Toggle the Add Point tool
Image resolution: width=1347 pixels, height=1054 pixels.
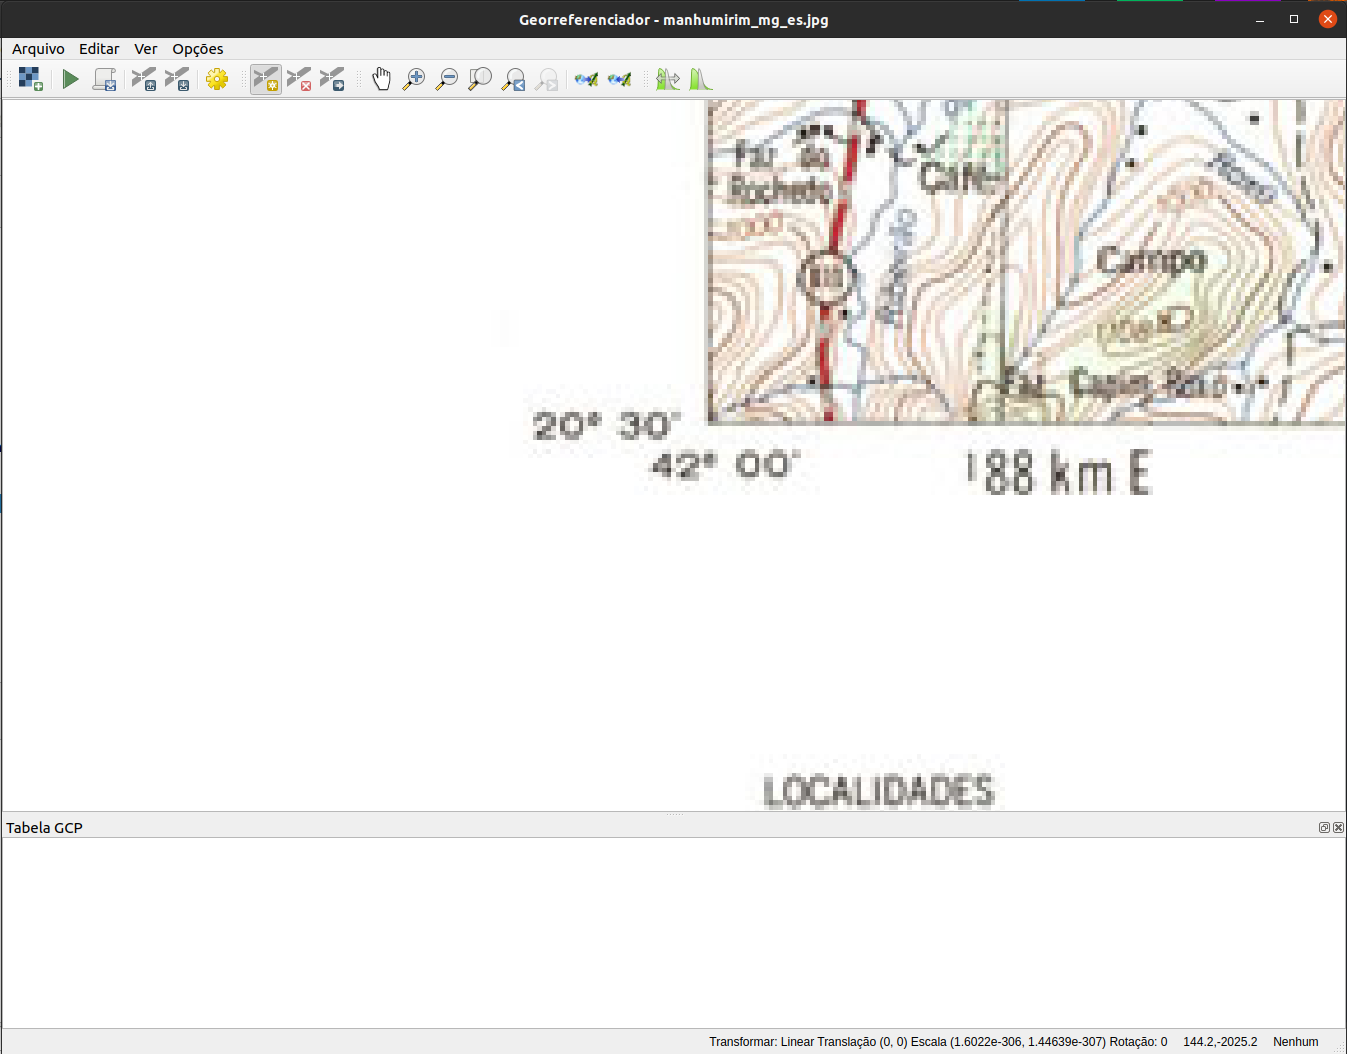click(x=266, y=79)
